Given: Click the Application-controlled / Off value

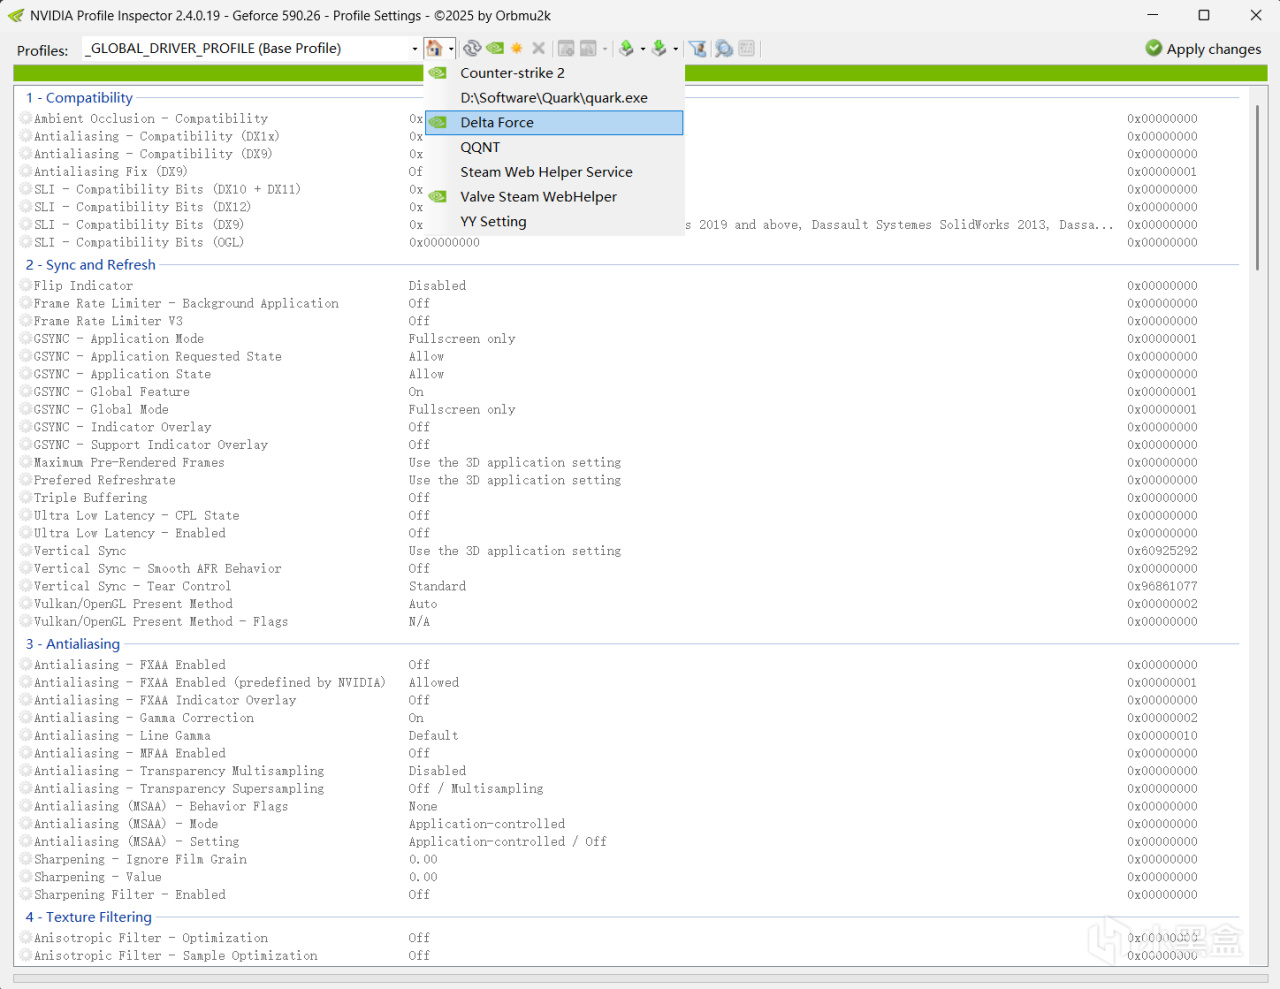Looking at the screenshot, I should [x=507, y=842].
